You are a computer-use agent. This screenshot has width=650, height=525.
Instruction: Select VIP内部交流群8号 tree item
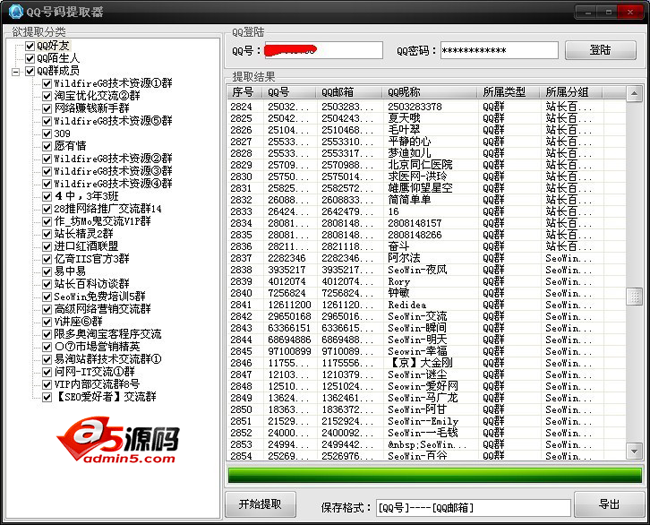coord(97,384)
